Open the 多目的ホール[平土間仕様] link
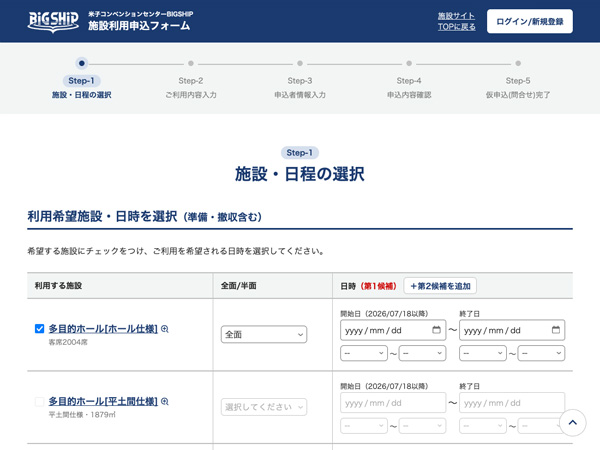 (103, 401)
